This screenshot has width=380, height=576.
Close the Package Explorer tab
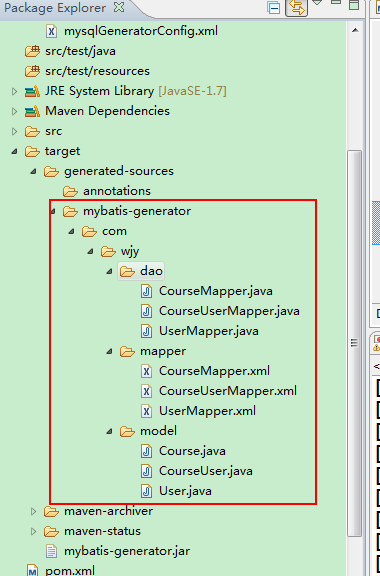[x=119, y=7]
